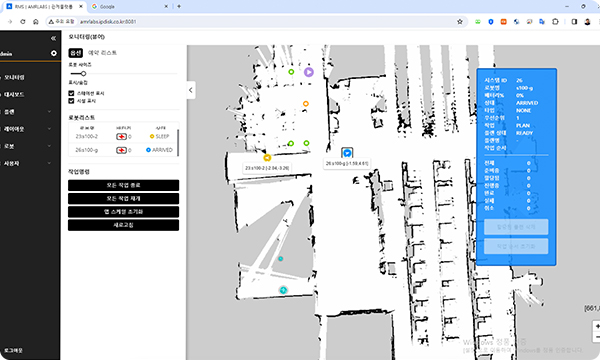Click the 새로고침 button
The height and width of the screenshot is (360, 600).
(123, 225)
